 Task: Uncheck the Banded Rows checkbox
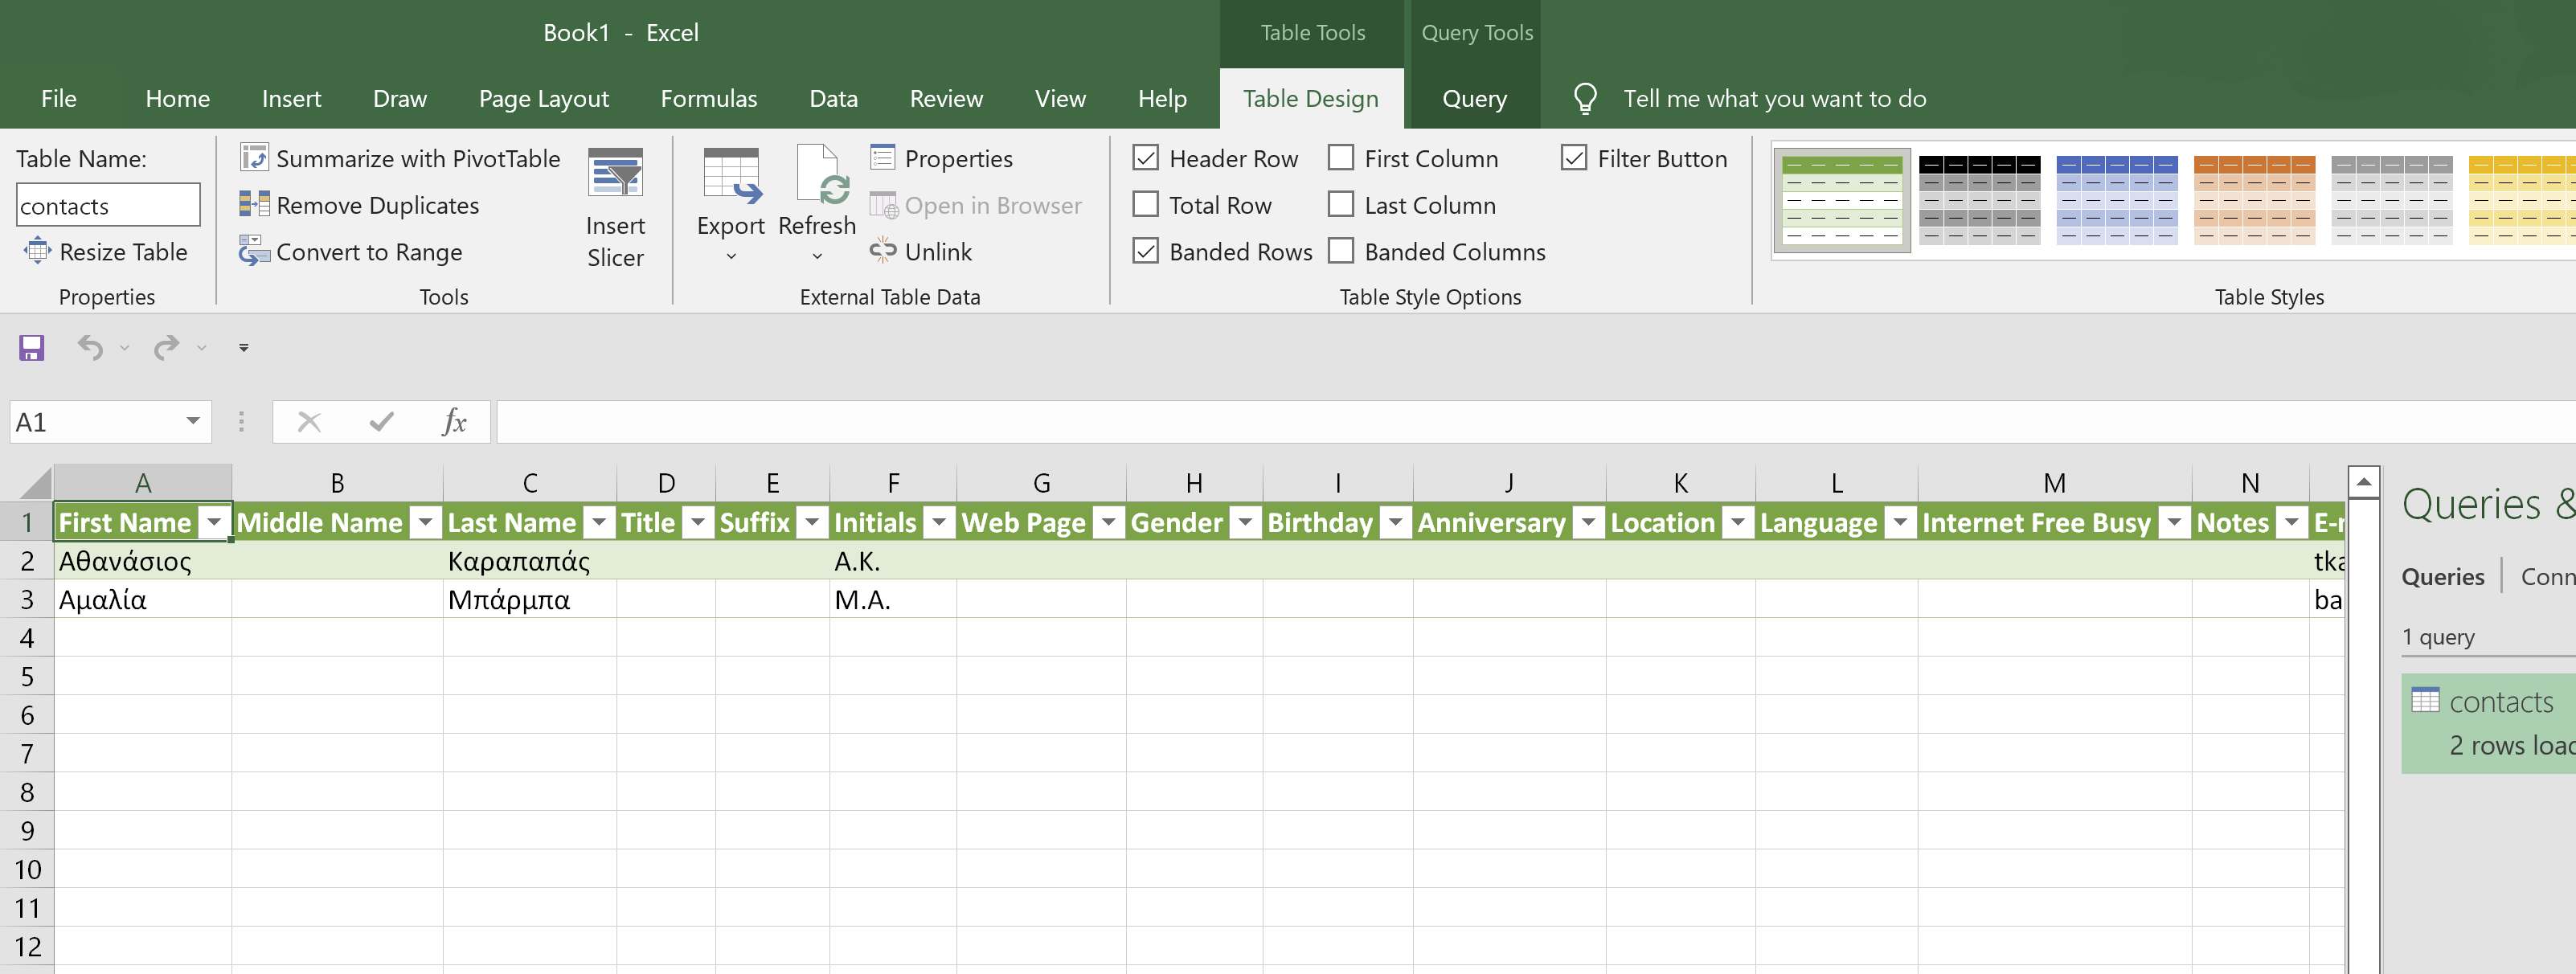1145,251
